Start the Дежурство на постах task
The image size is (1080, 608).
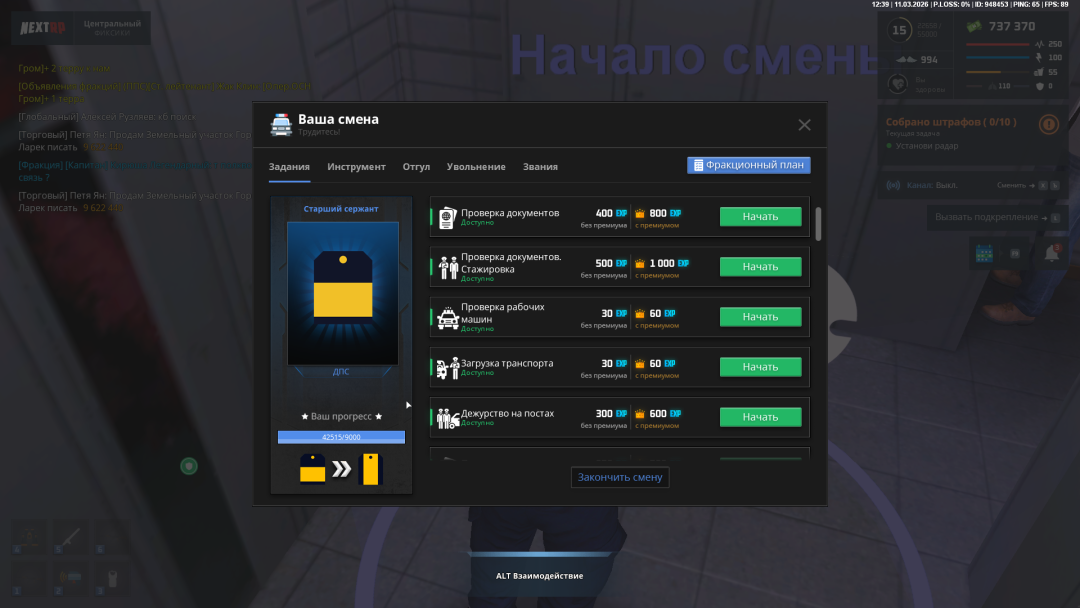[760, 417]
